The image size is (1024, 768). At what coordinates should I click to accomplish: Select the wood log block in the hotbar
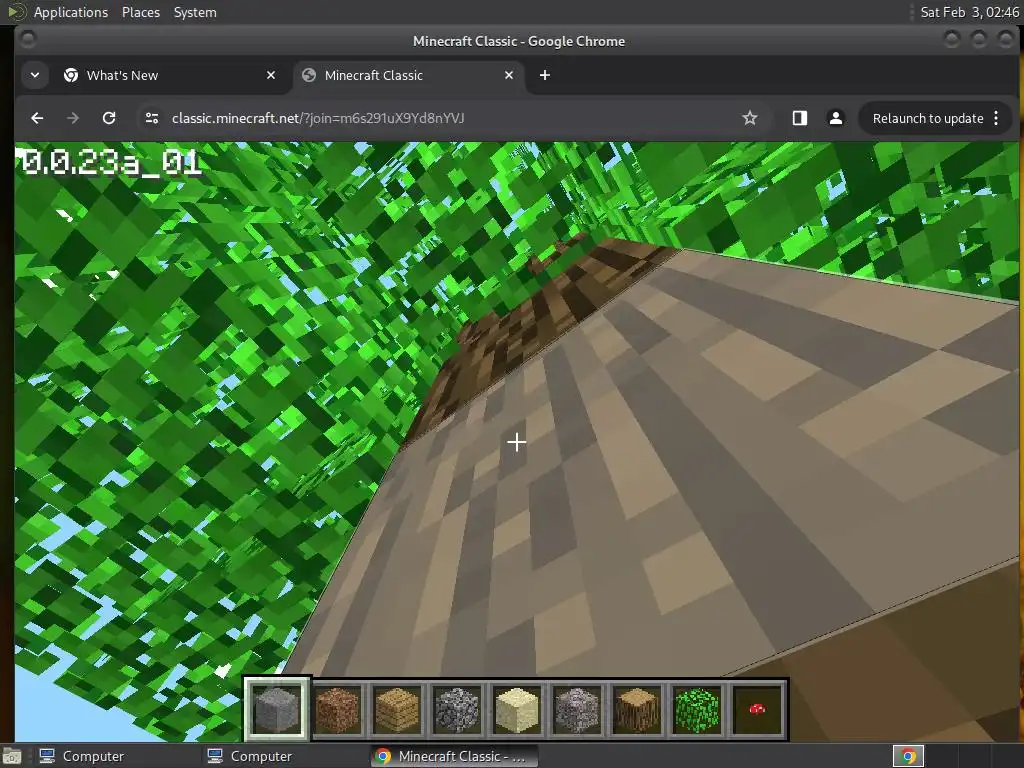(x=637, y=709)
